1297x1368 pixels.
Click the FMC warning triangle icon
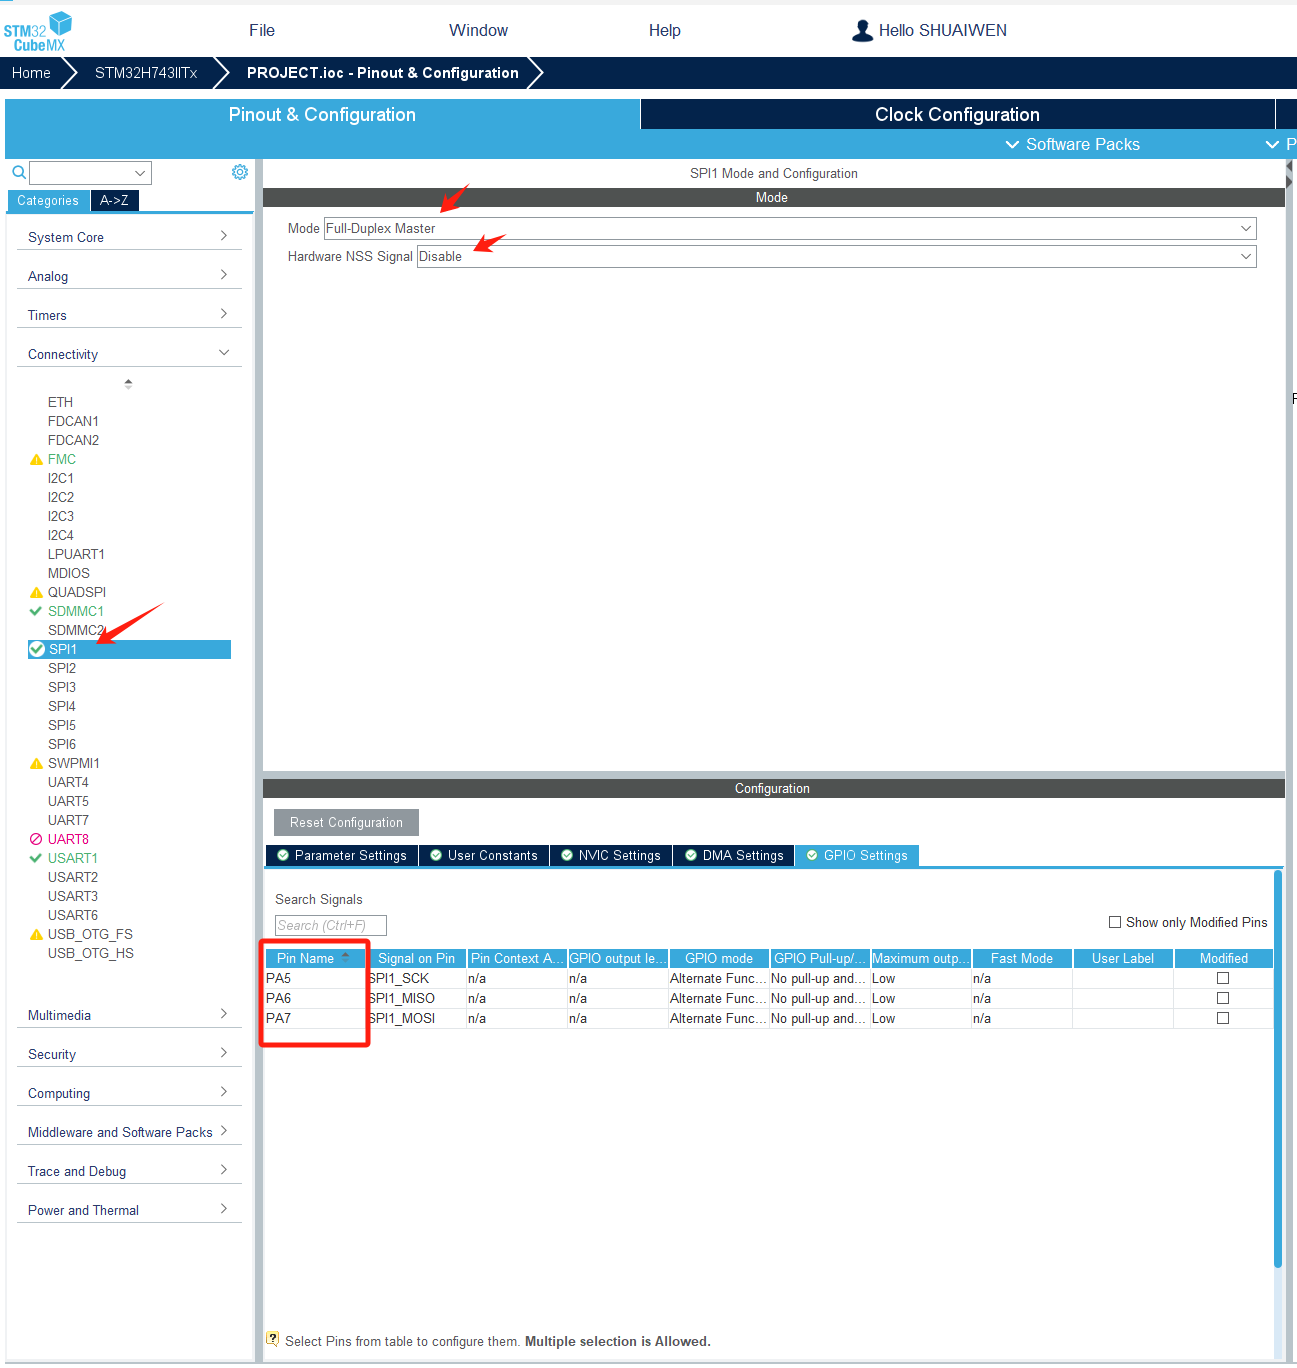click(37, 460)
